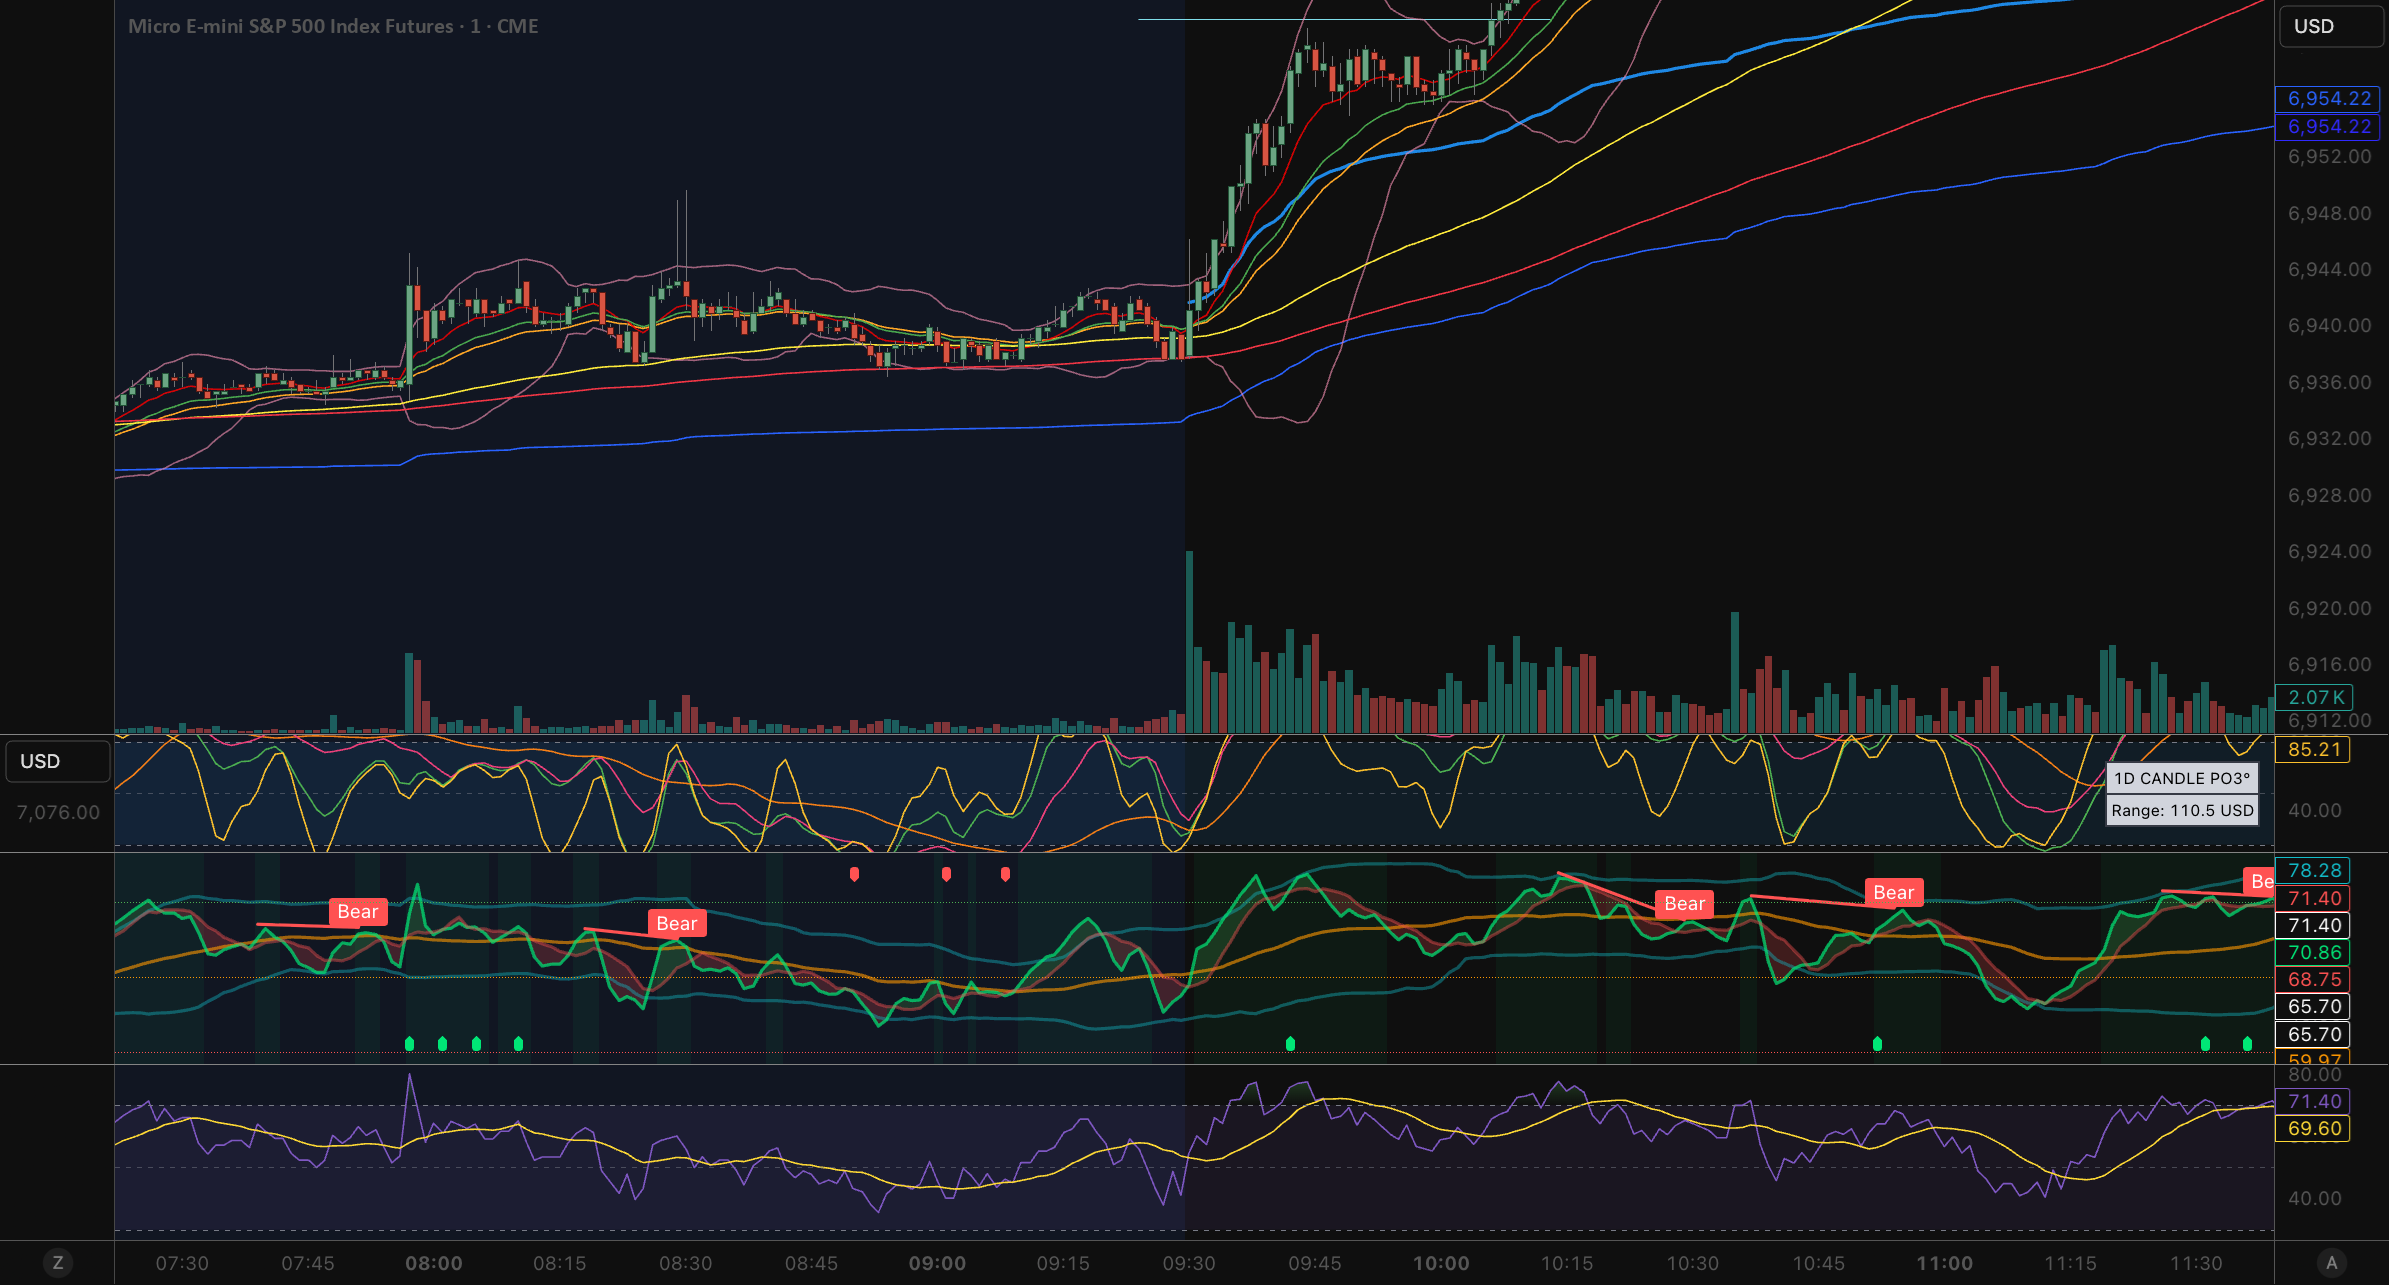Open the USD currency selector above the price axis

coord(2330,27)
